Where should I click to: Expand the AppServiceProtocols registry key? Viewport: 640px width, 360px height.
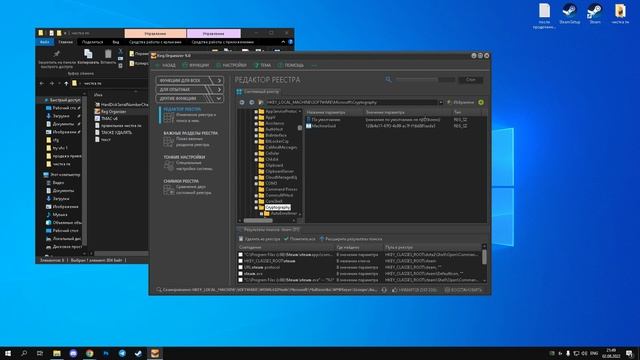point(256,111)
